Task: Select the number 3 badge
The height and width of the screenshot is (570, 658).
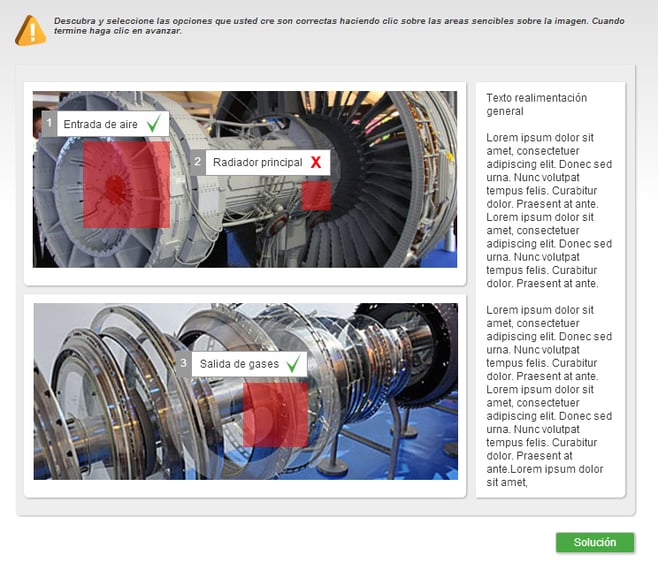Action: coord(183,364)
